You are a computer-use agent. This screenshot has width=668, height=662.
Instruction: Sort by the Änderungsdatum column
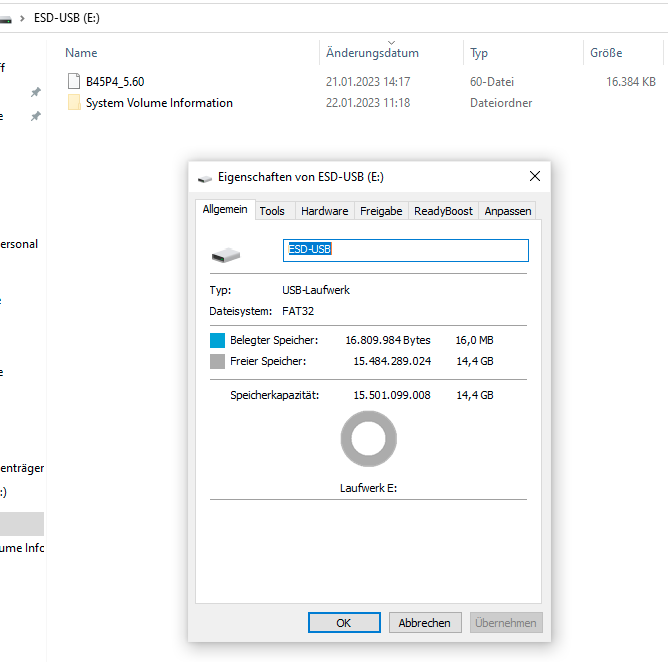[x=372, y=53]
